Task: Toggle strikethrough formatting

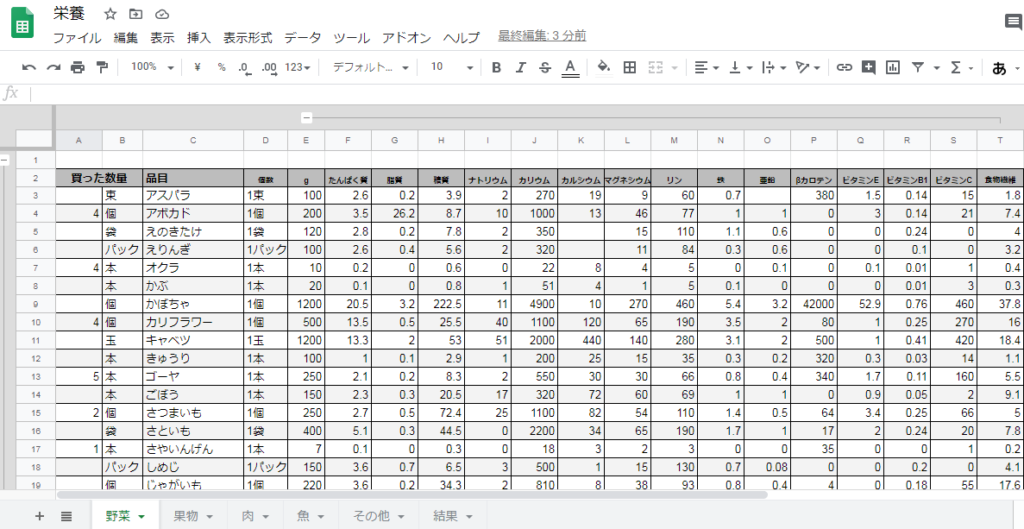Action: click(x=545, y=67)
